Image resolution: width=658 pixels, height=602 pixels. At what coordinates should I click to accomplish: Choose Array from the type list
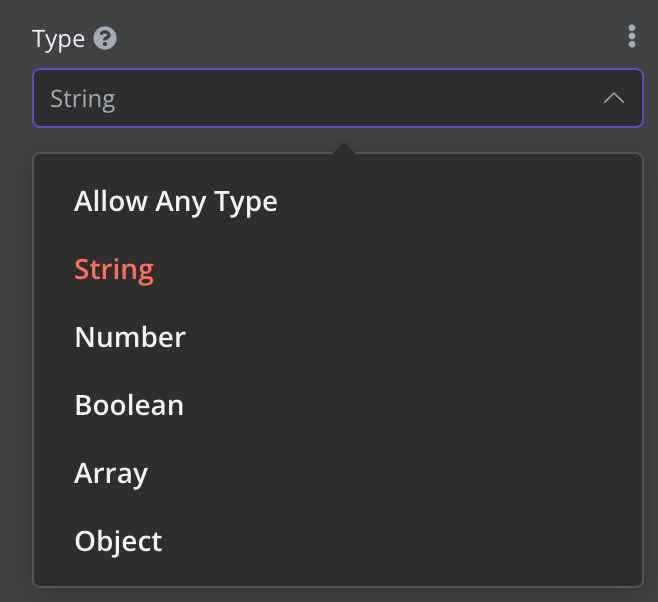[111, 473]
